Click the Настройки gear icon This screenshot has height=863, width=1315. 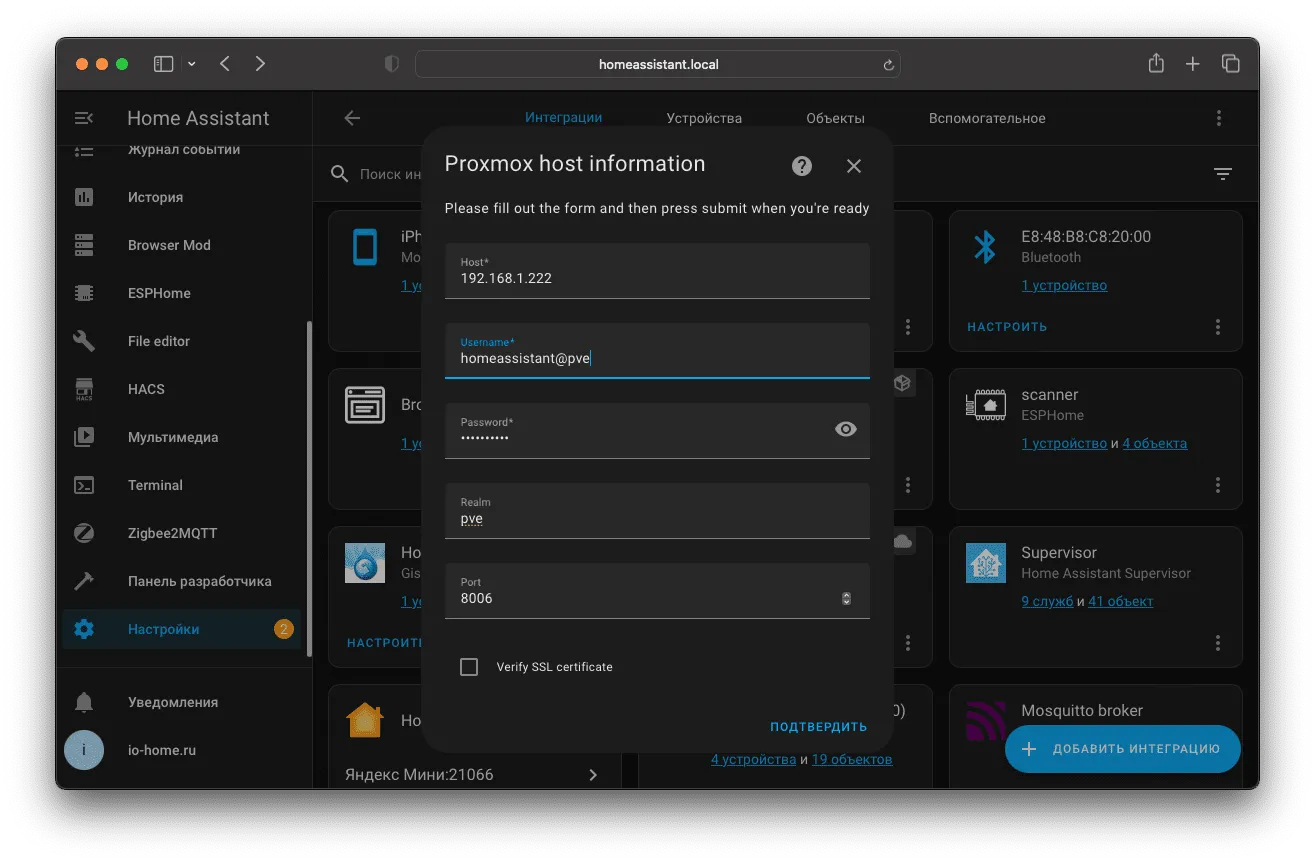tap(84, 629)
